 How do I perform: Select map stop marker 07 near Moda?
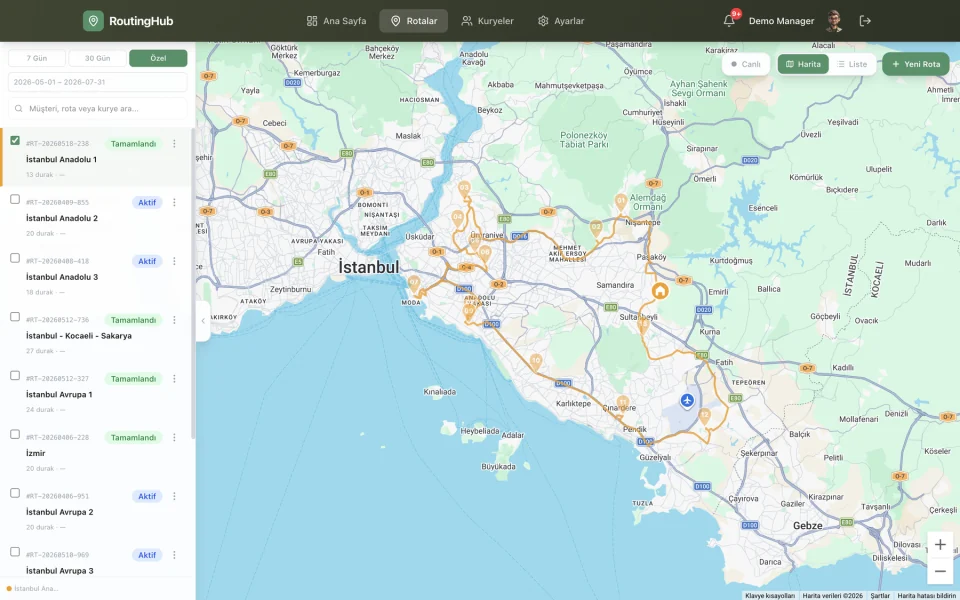pyautogui.click(x=414, y=284)
